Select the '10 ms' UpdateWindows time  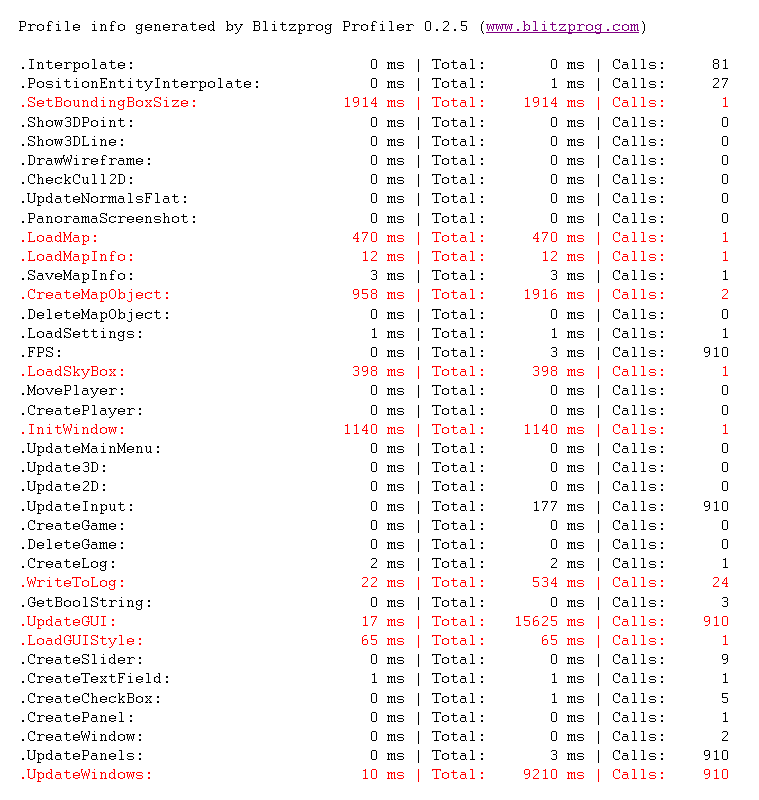click(x=383, y=774)
